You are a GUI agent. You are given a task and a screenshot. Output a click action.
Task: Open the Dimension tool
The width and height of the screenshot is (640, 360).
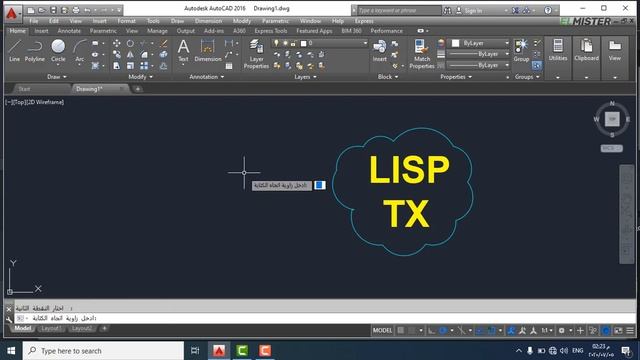(208, 51)
